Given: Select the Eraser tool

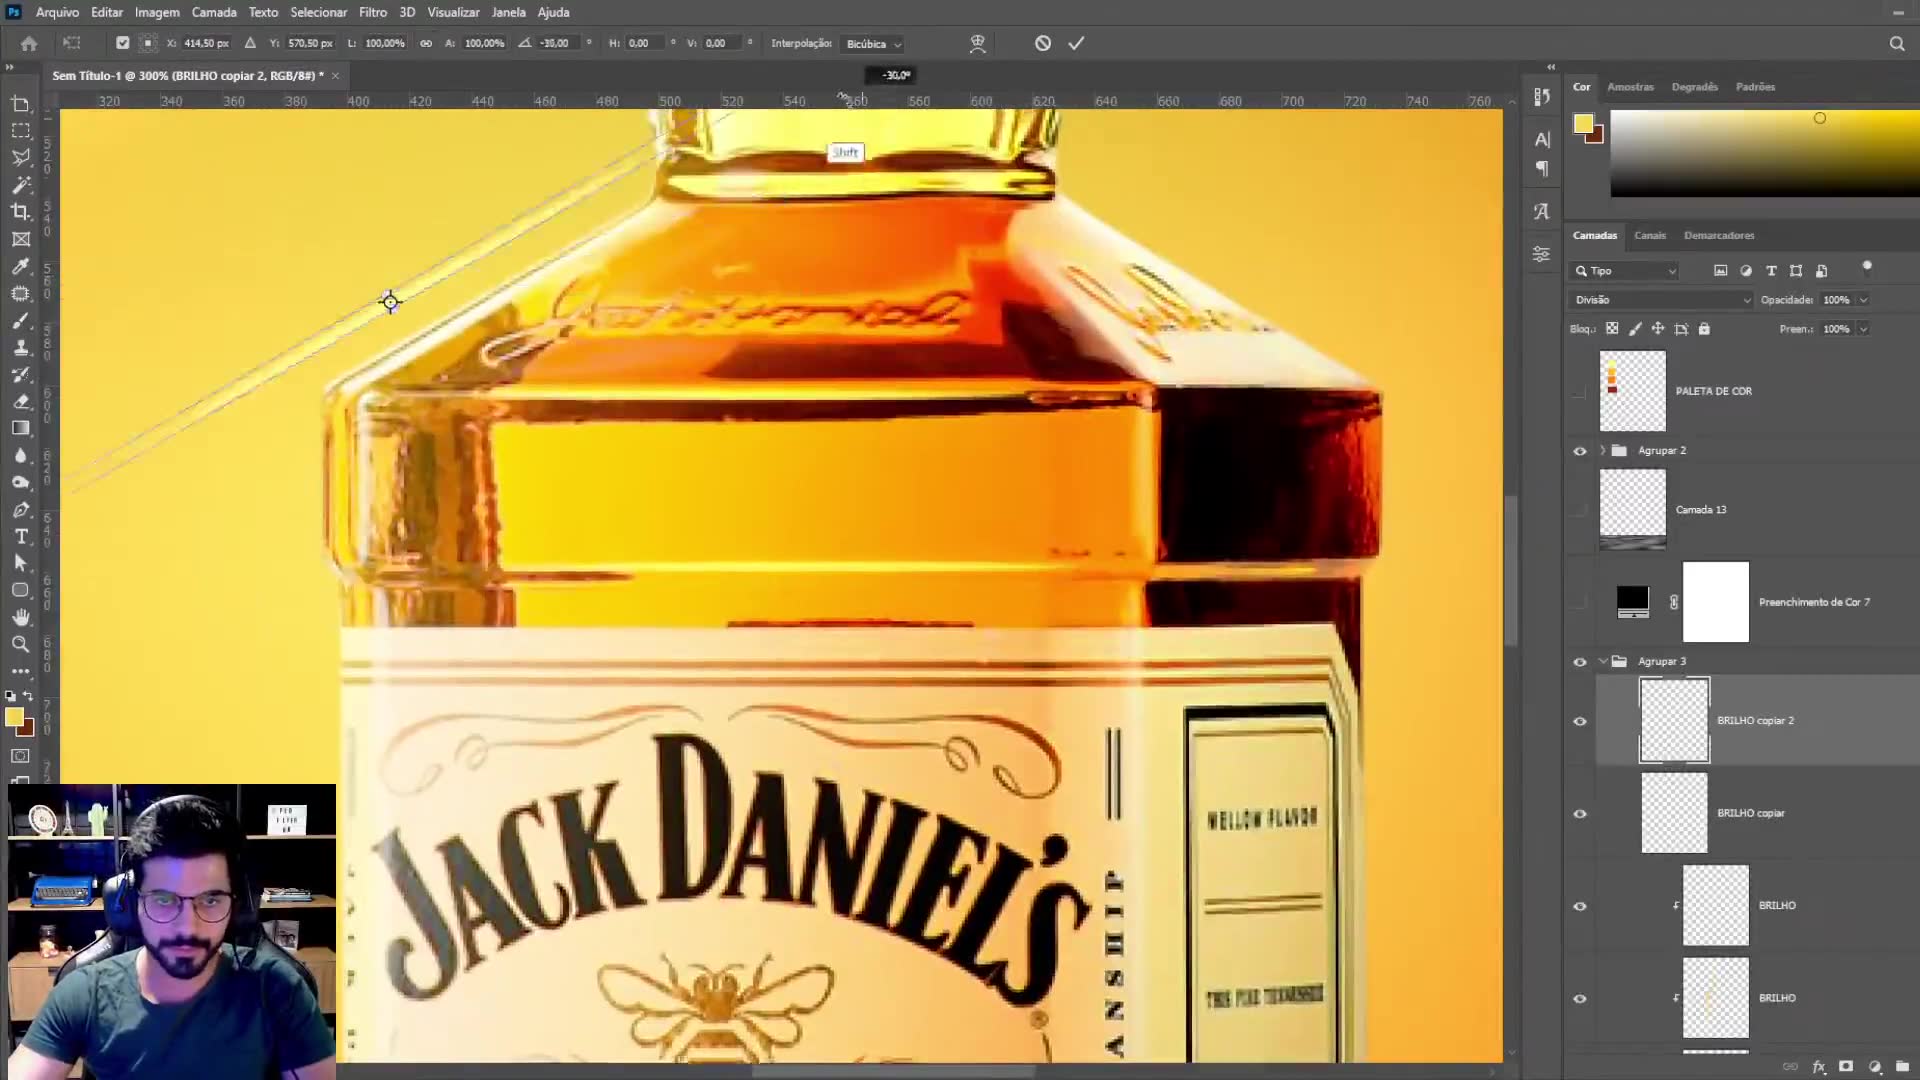Looking at the screenshot, I should coord(20,401).
